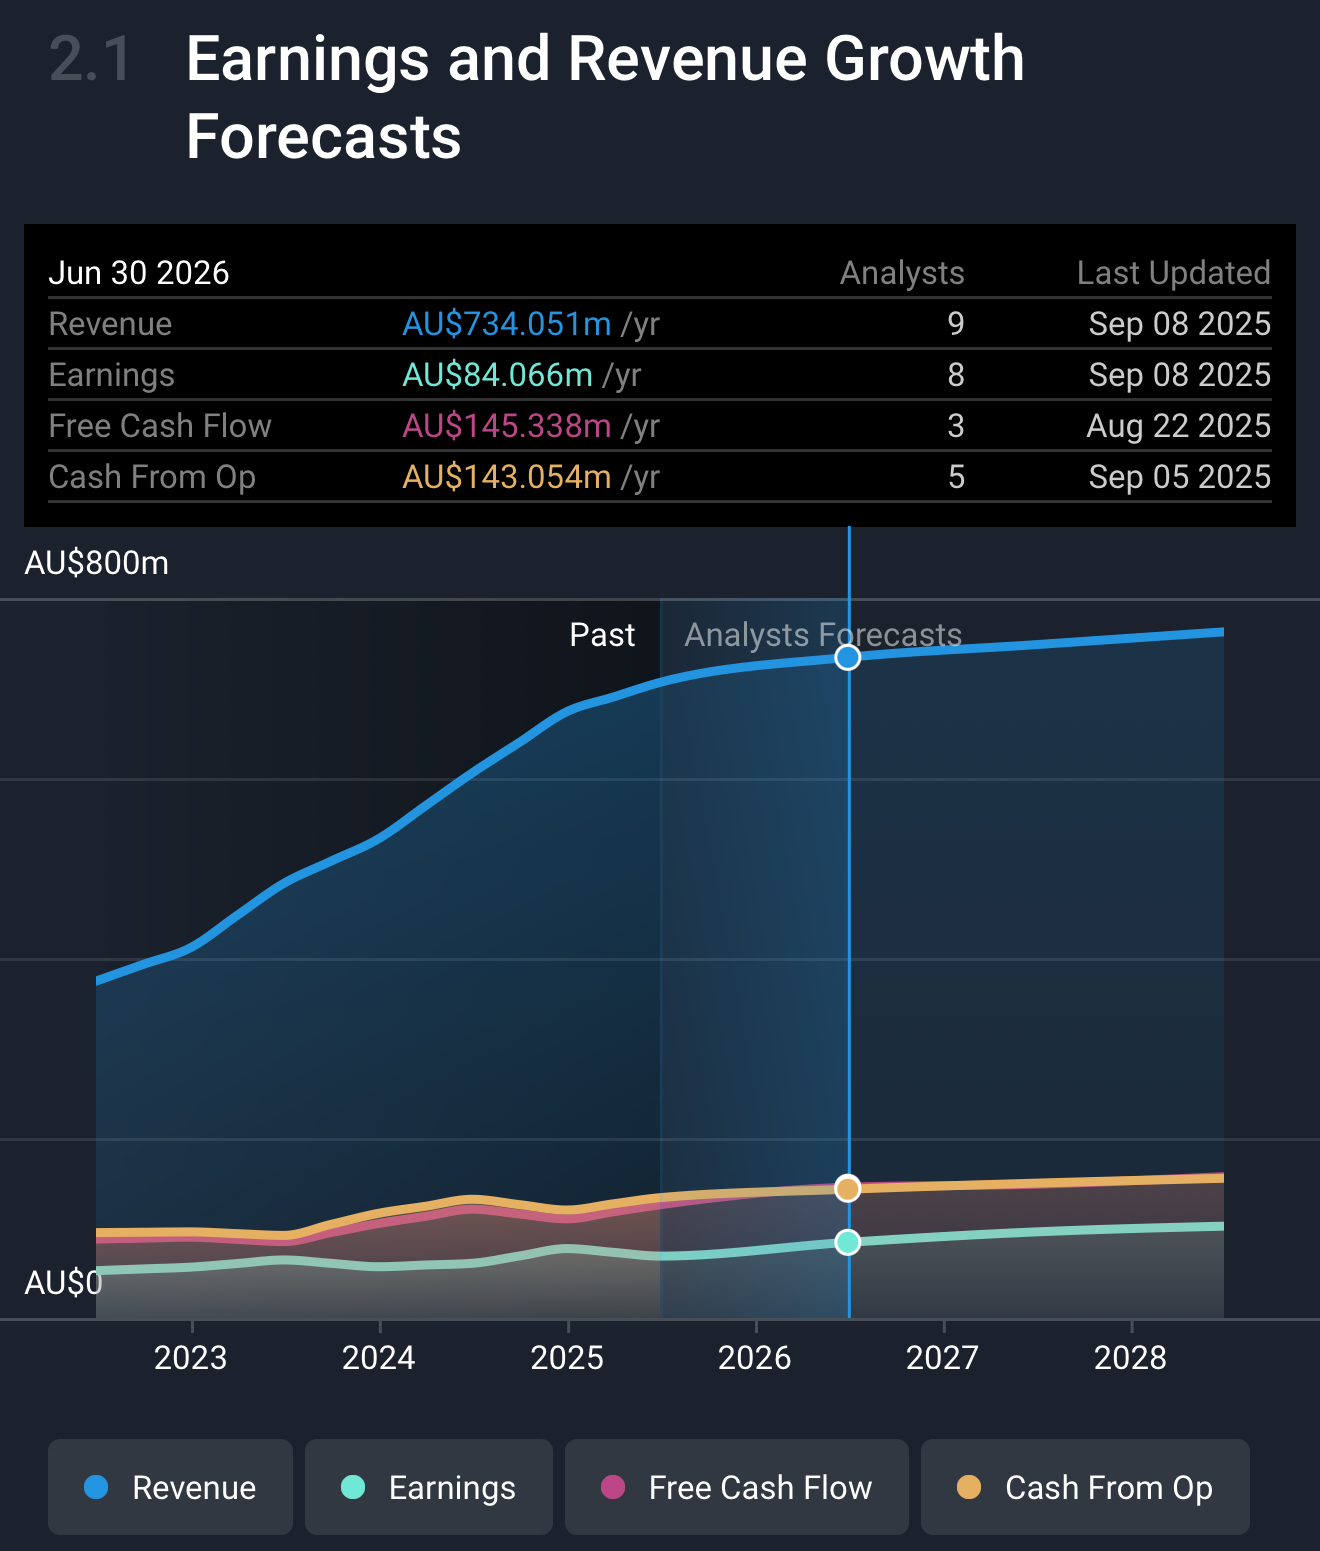Click the orange Cash From Op legend dot
The width and height of the screenshot is (1320, 1551).
click(x=968, y=1487)
